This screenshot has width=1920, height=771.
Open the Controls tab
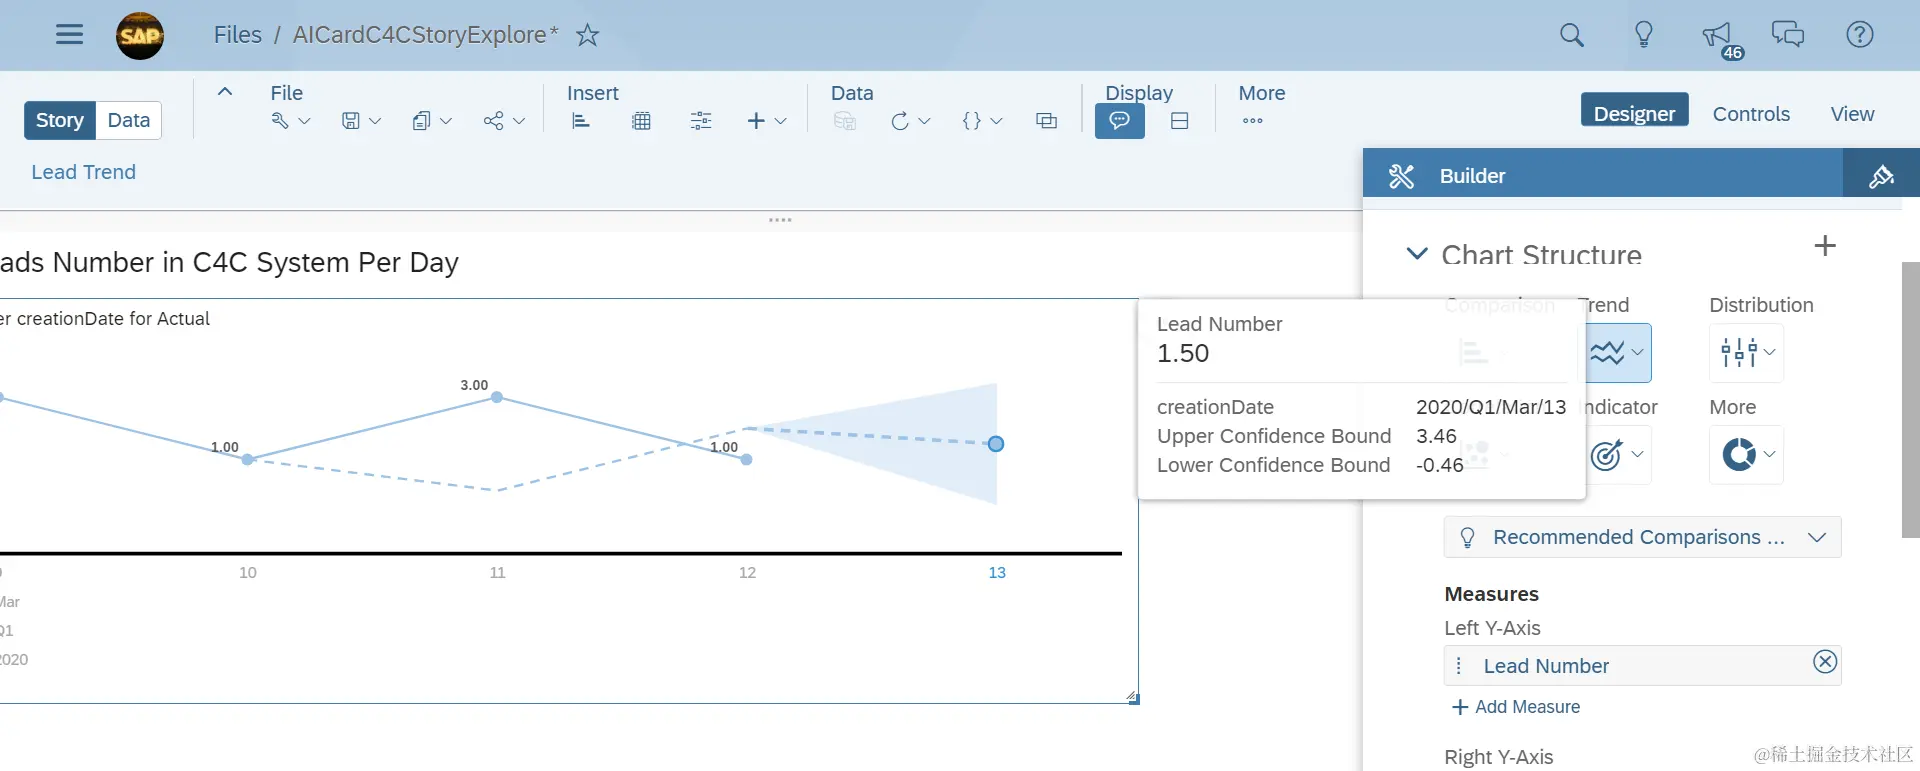[1751, 114]
